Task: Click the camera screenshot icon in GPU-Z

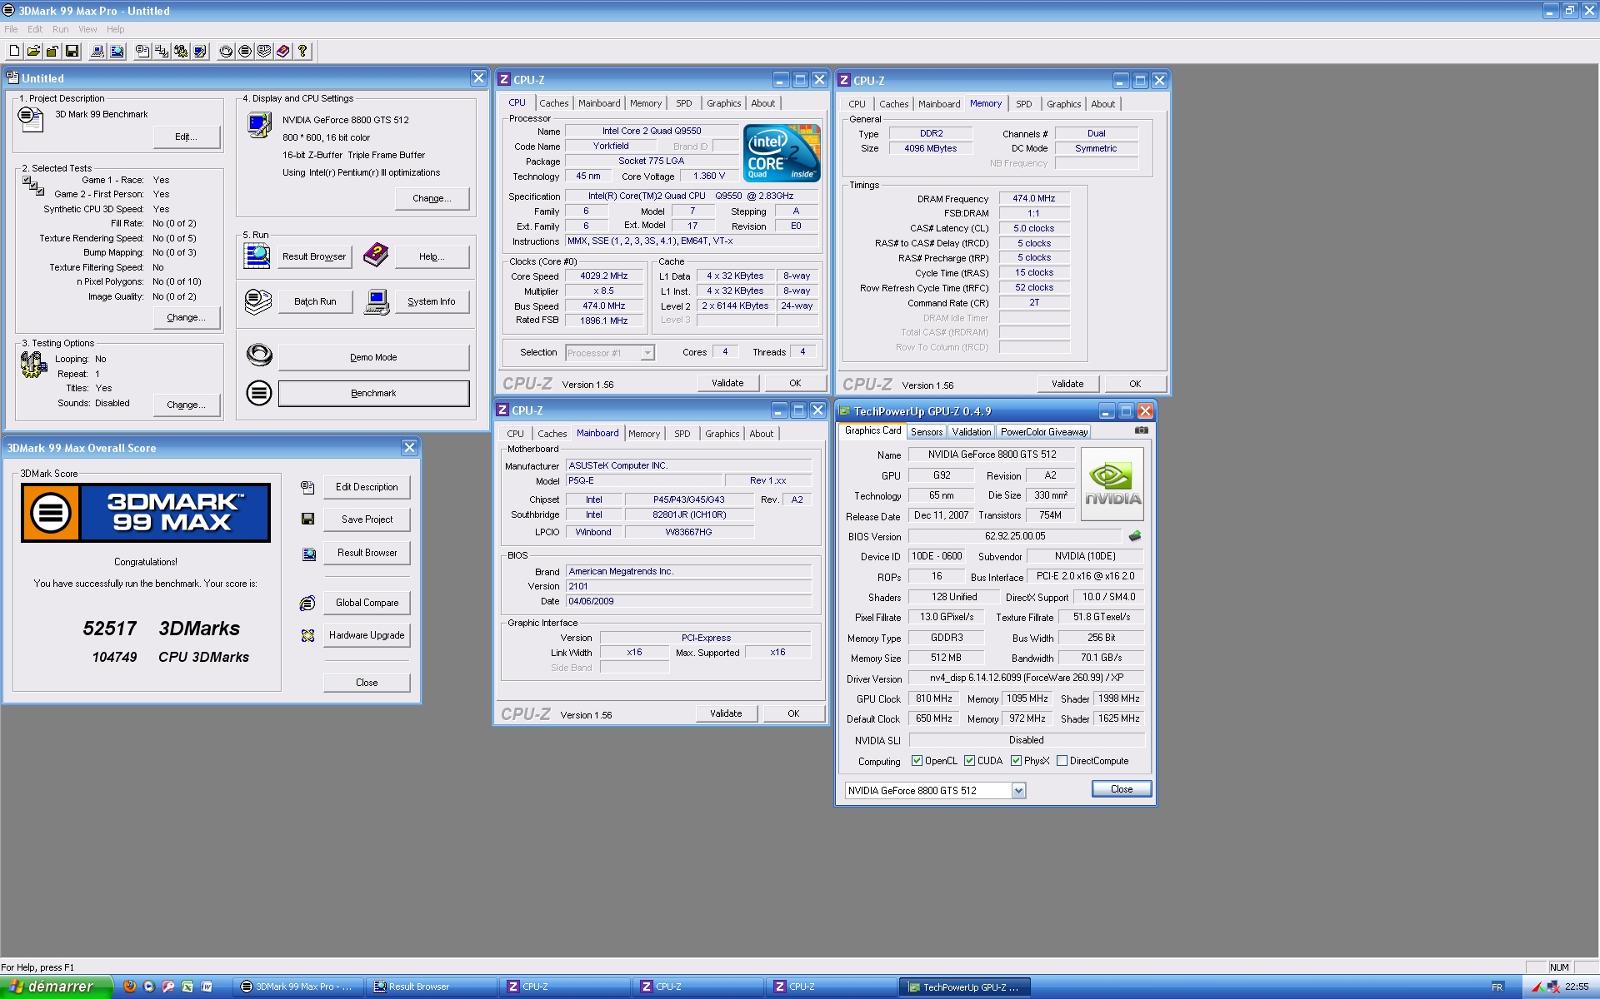Action: point(1141,431)
